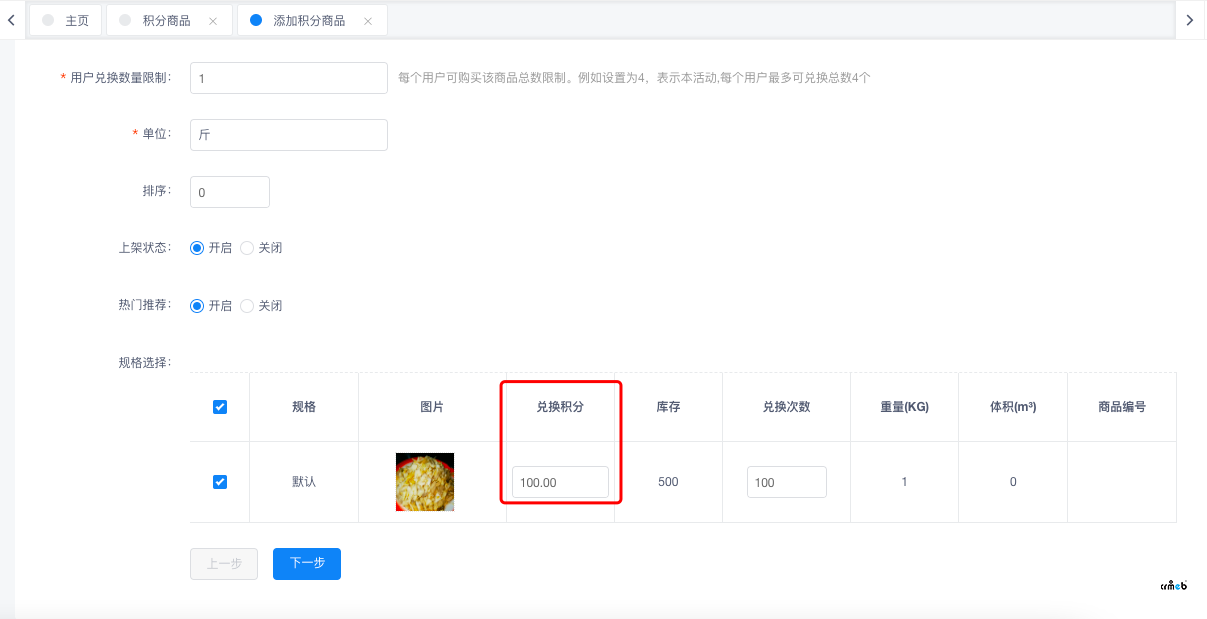Viewport: 1207px width, 619px height.
Task: Close the 添加积分商品 tab
Action: [368, 21]
